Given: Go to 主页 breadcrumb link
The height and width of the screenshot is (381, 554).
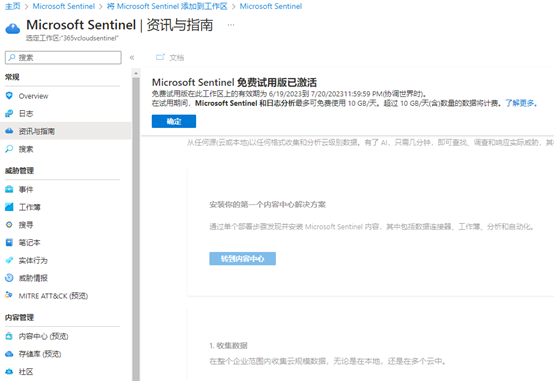Looking at the screenshot, I should (13, 6).
